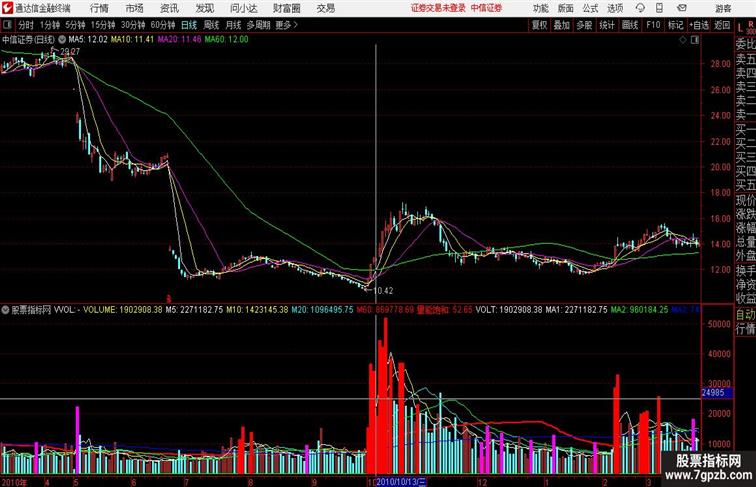Select the 日线 daily period
The image size is (756, 487).
pos(189,25)
